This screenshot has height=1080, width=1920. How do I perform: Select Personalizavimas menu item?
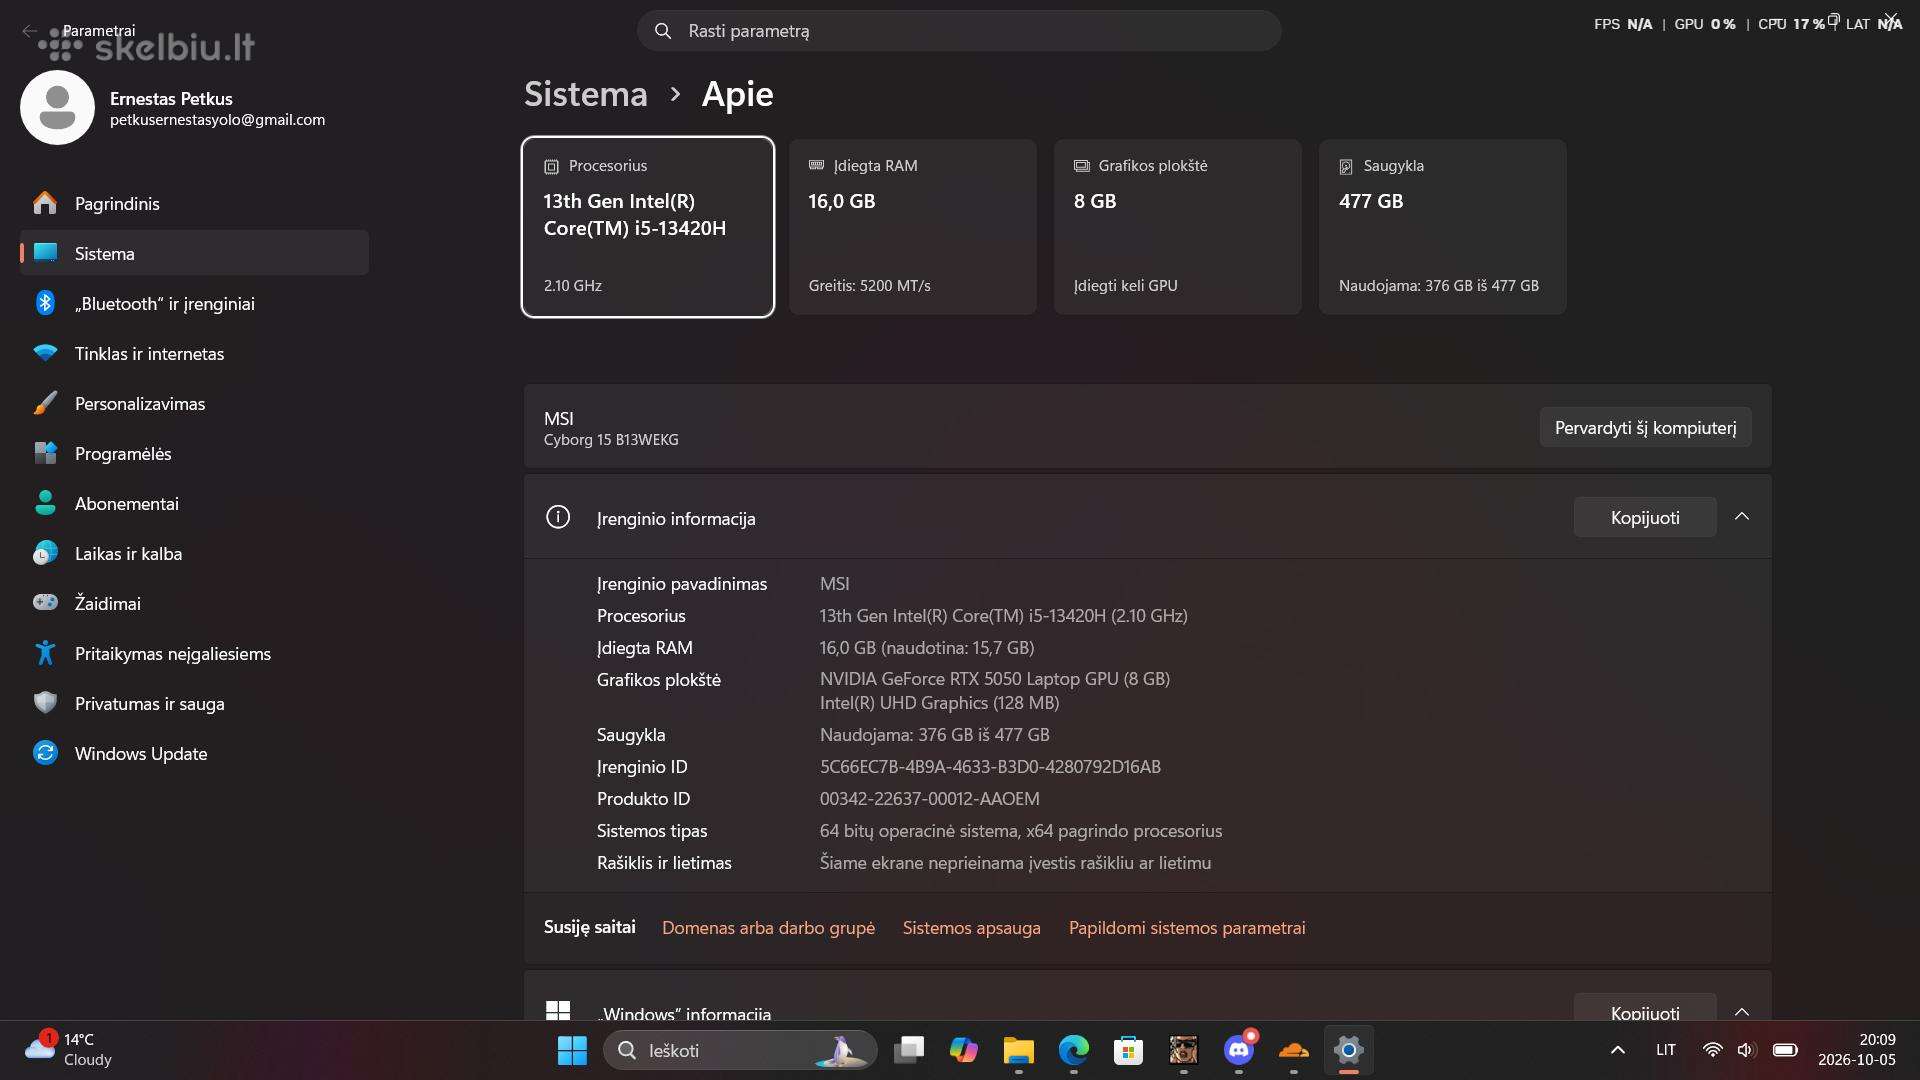(x=194, y=403)
